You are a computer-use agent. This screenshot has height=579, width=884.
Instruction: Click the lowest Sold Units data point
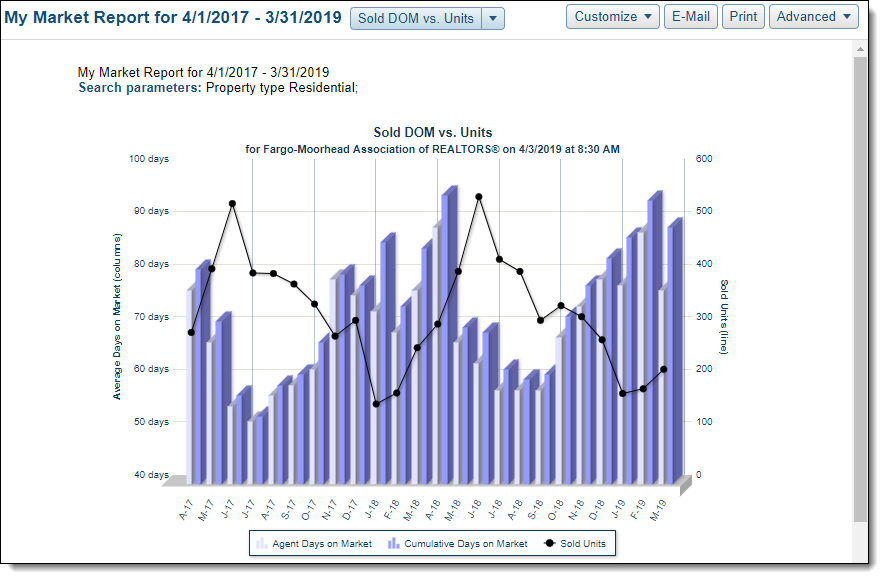coord(376,404)
